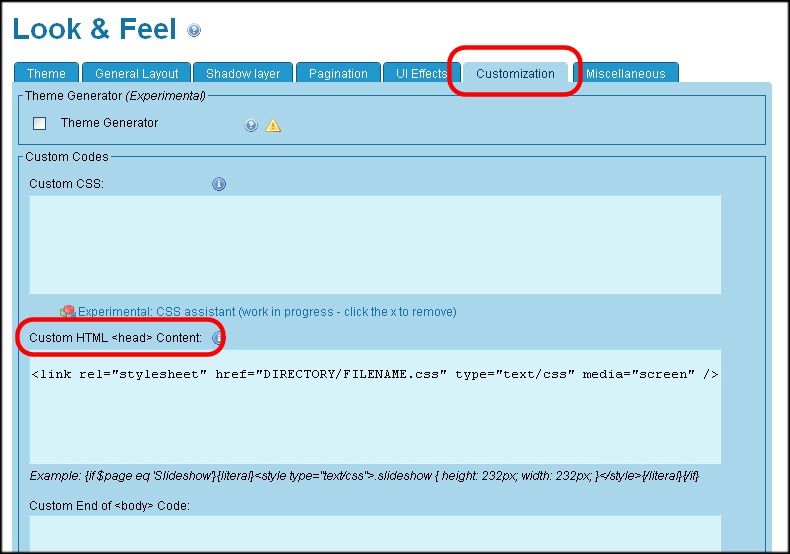This screenshot has height=554, width=790.
Task: Open the UI Effects tab
Action: coord(421,73)
